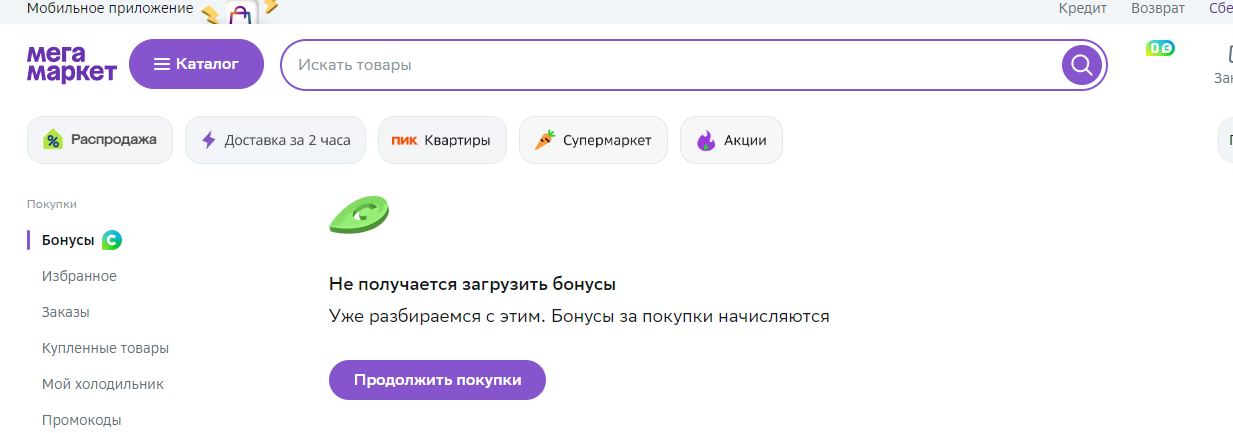Select Бонусы in the sidebar
Image resolution: width=1233 pixels, height=433 pixels.
(68, 240)
